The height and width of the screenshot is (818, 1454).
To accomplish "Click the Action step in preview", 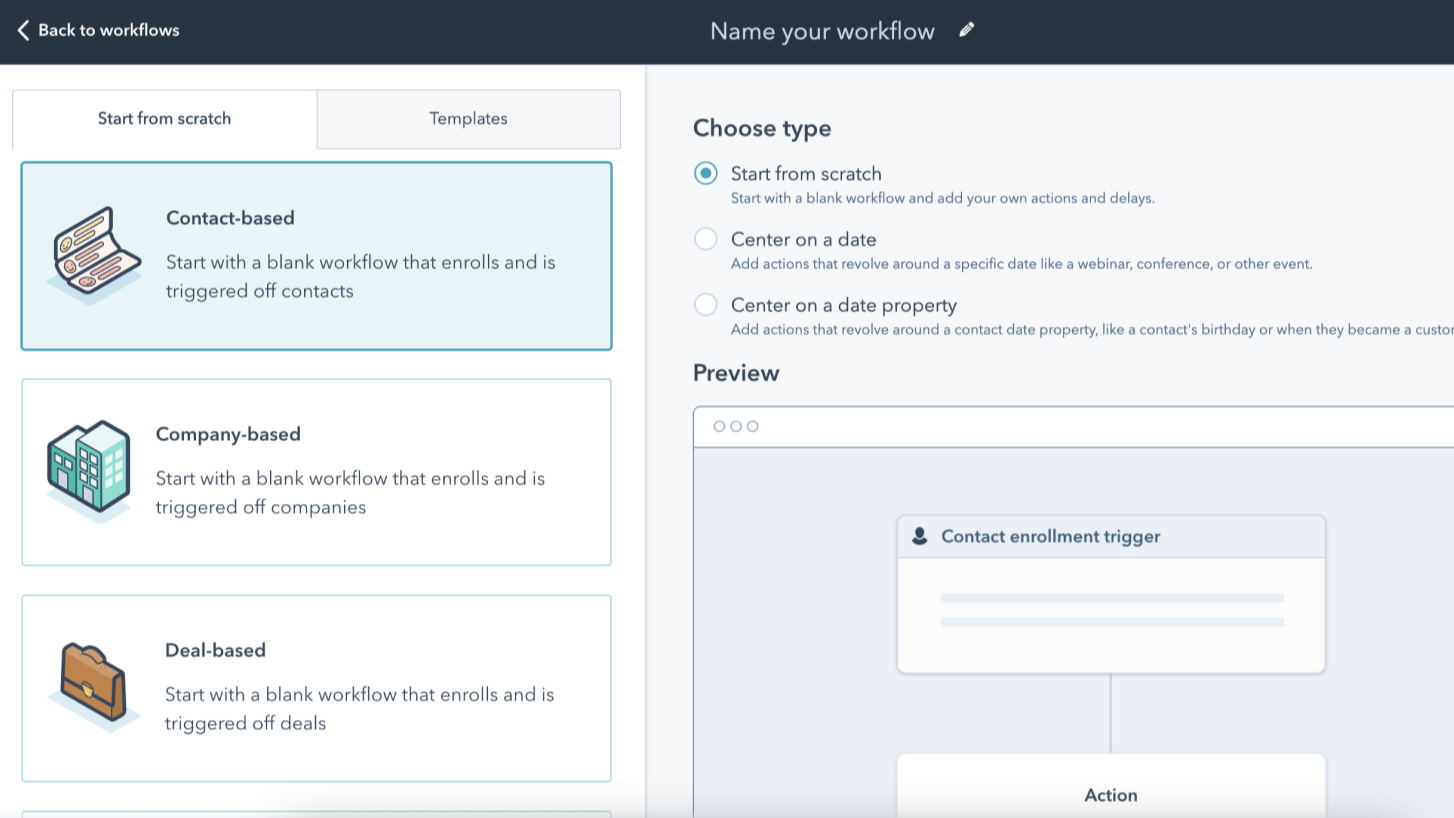I will pos(1110,794).
